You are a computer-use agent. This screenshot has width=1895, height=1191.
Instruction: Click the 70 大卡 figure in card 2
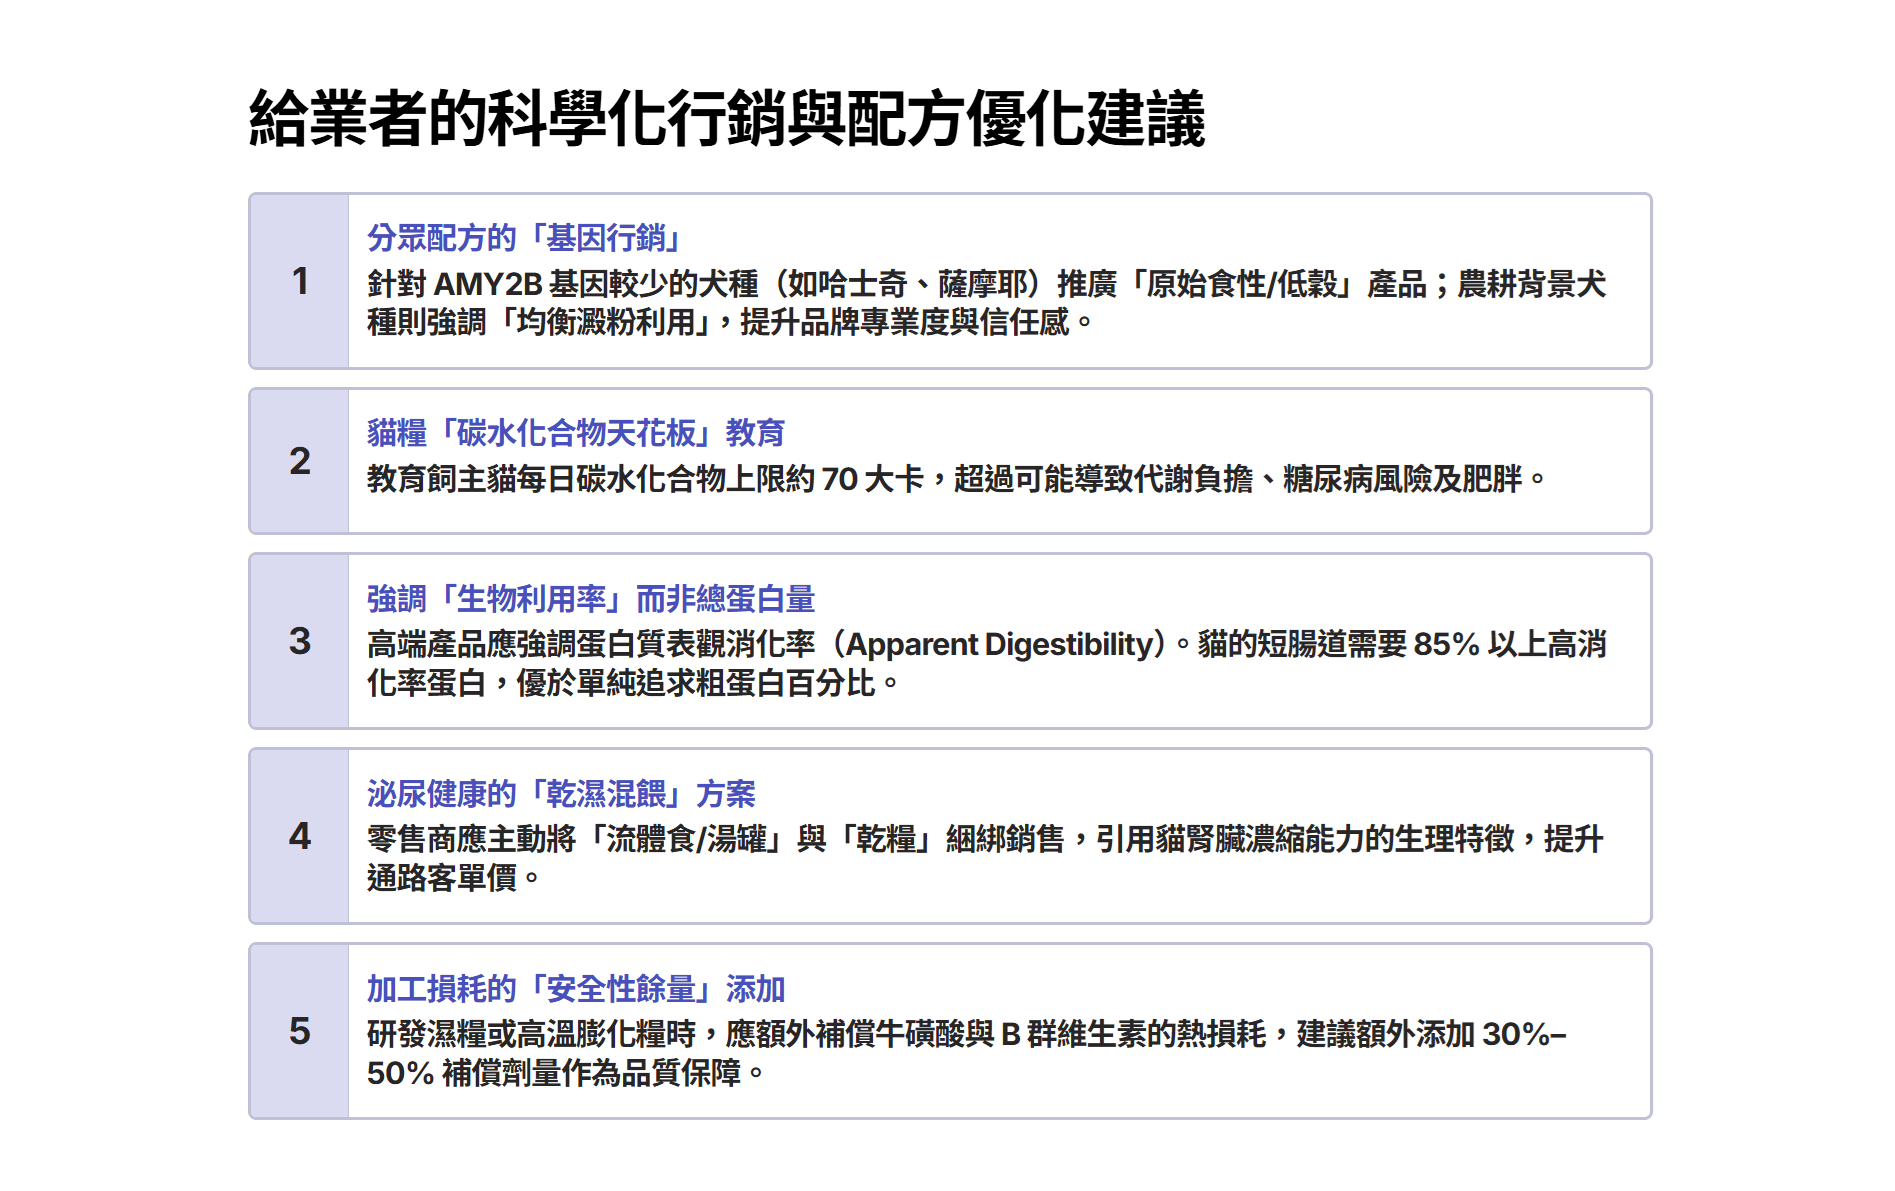click(x=872, y=479)
